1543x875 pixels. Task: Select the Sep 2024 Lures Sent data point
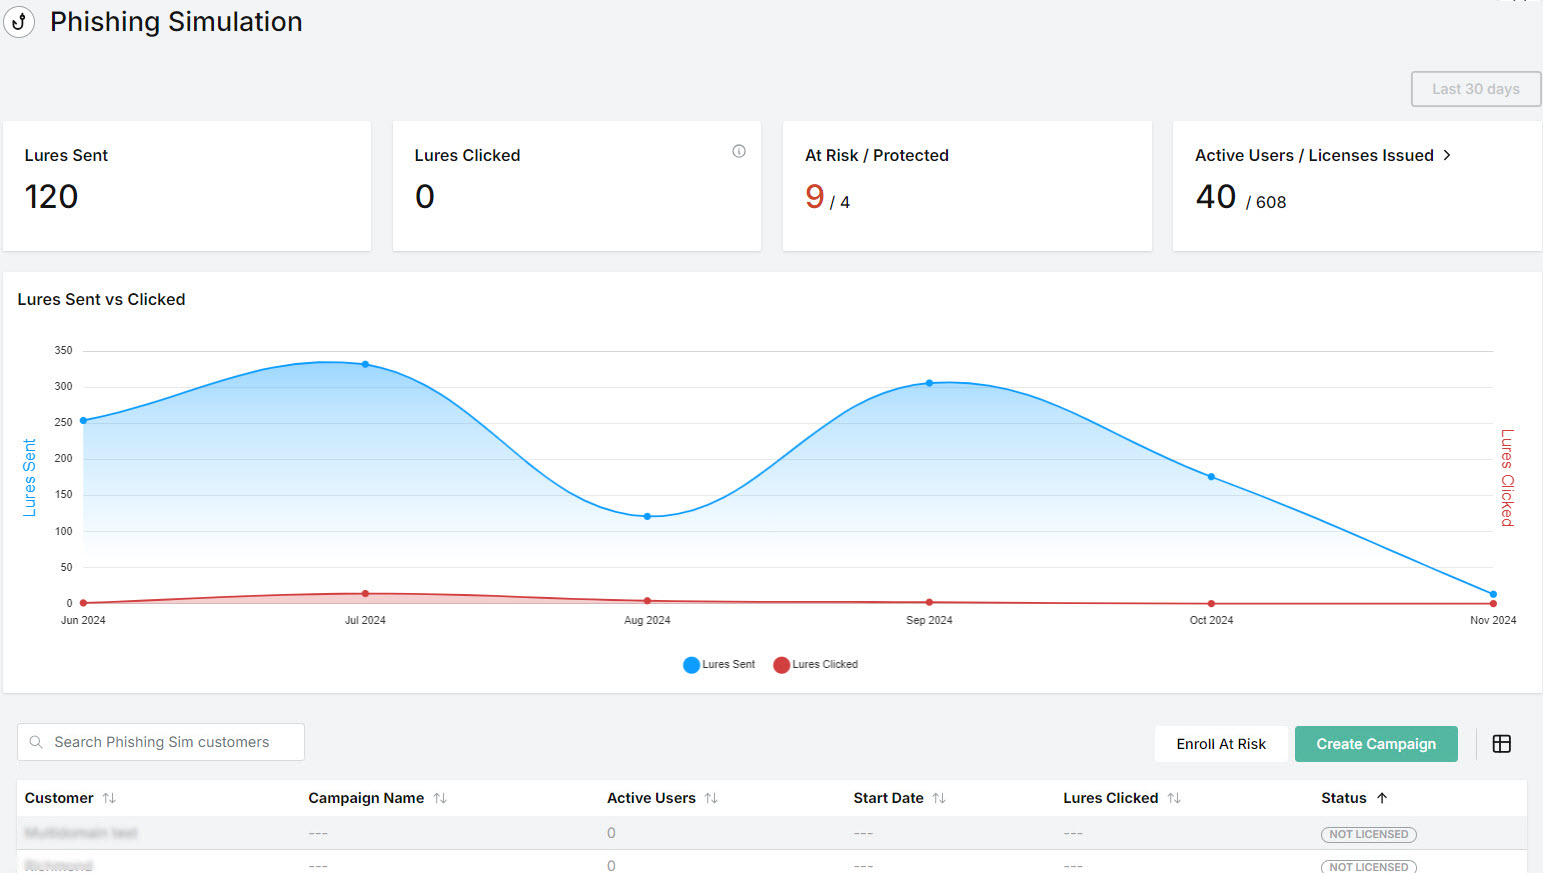coord(929,383)
